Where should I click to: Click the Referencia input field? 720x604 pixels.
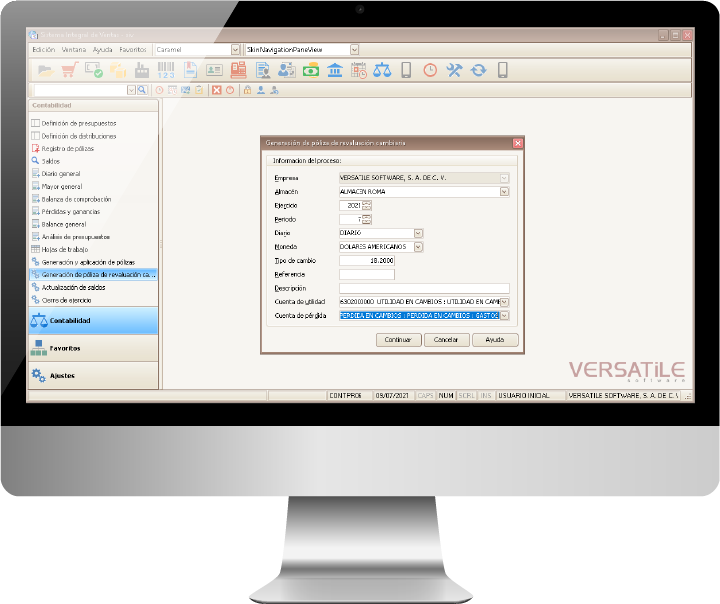(x=366, y=275)
